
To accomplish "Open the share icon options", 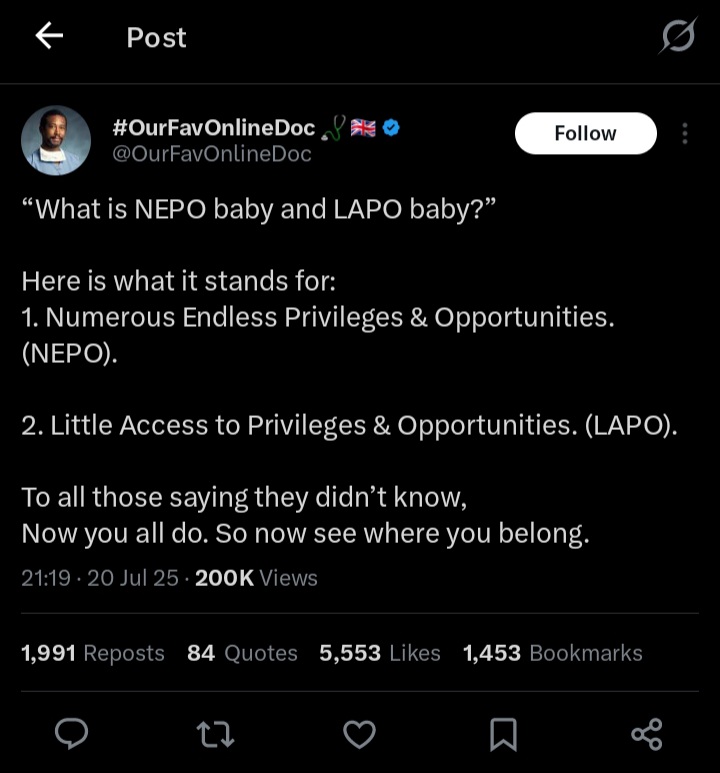I will click(647, 735).
